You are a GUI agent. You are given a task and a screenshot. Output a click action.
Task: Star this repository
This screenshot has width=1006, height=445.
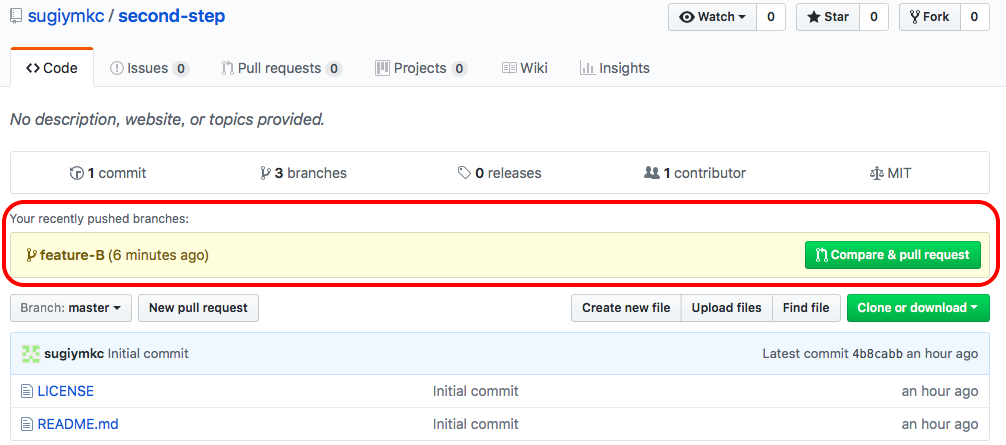pos(827,17)
